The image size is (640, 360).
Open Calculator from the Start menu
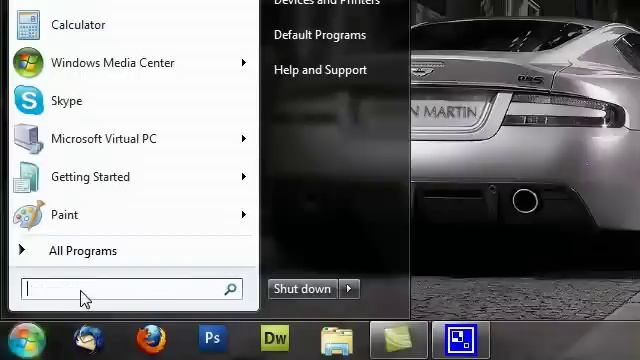[28, 25]
